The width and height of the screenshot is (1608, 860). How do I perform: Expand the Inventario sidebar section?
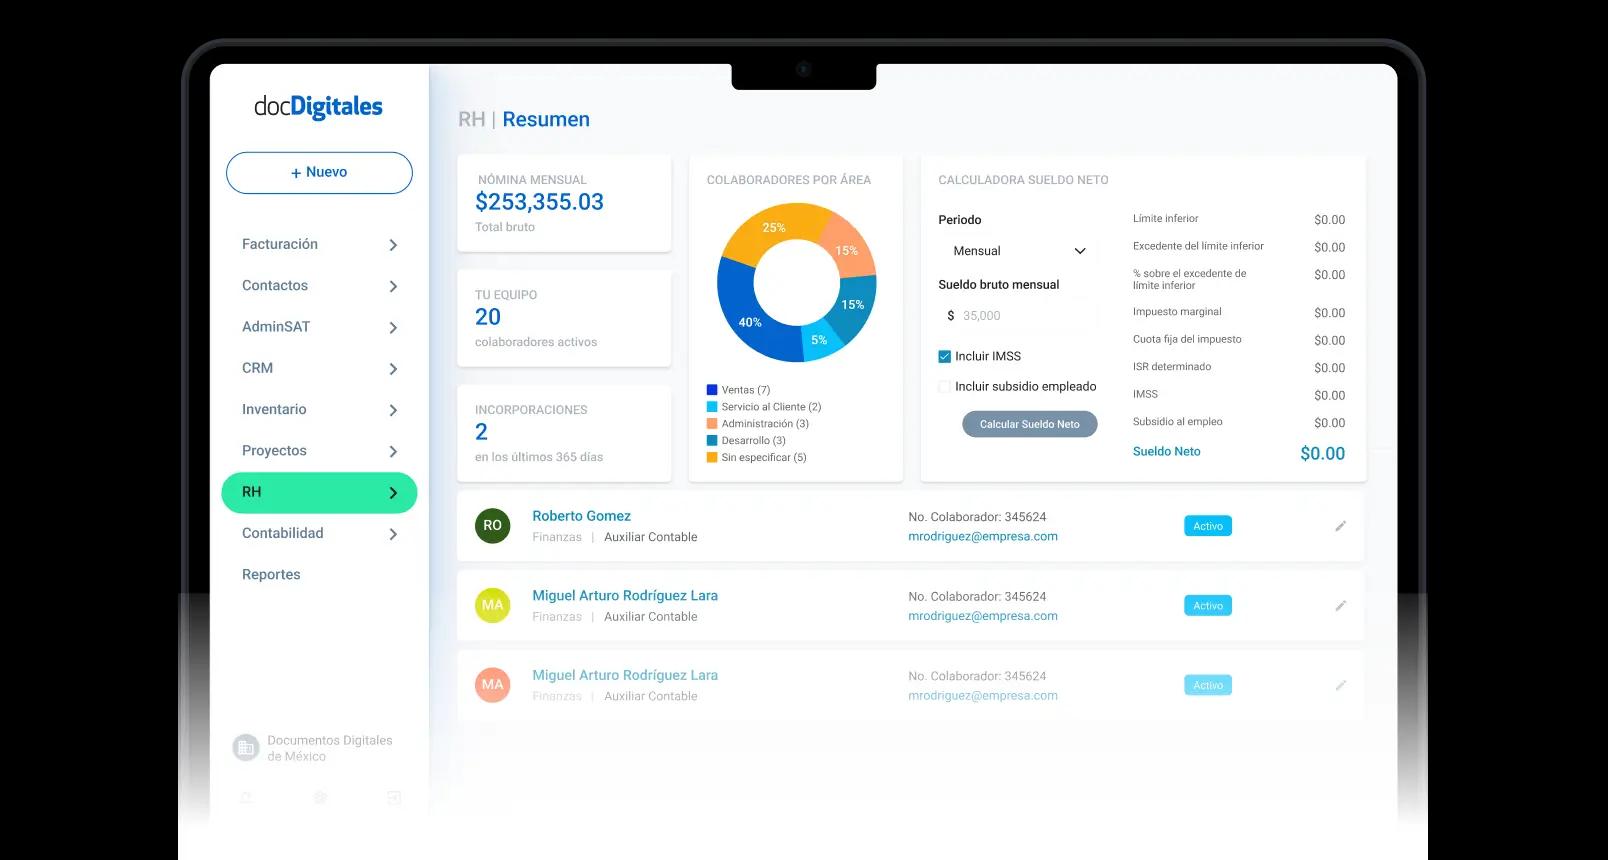tap(319, 410)
